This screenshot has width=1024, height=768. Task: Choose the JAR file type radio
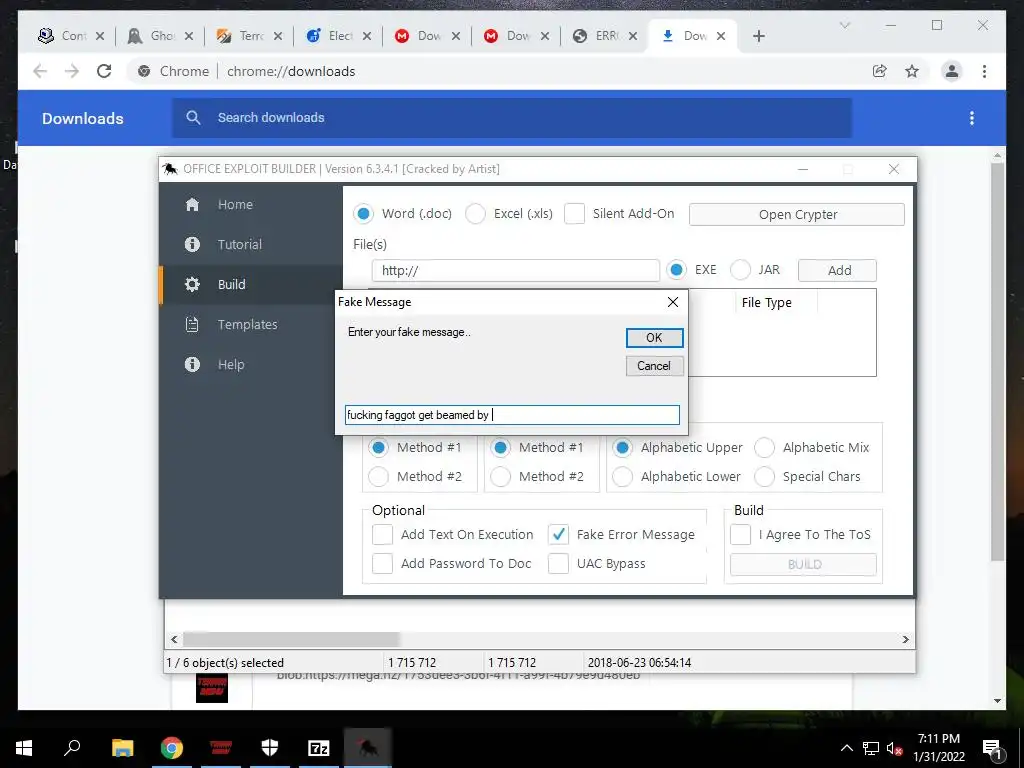pyautogui.click(x=741, y=270)
